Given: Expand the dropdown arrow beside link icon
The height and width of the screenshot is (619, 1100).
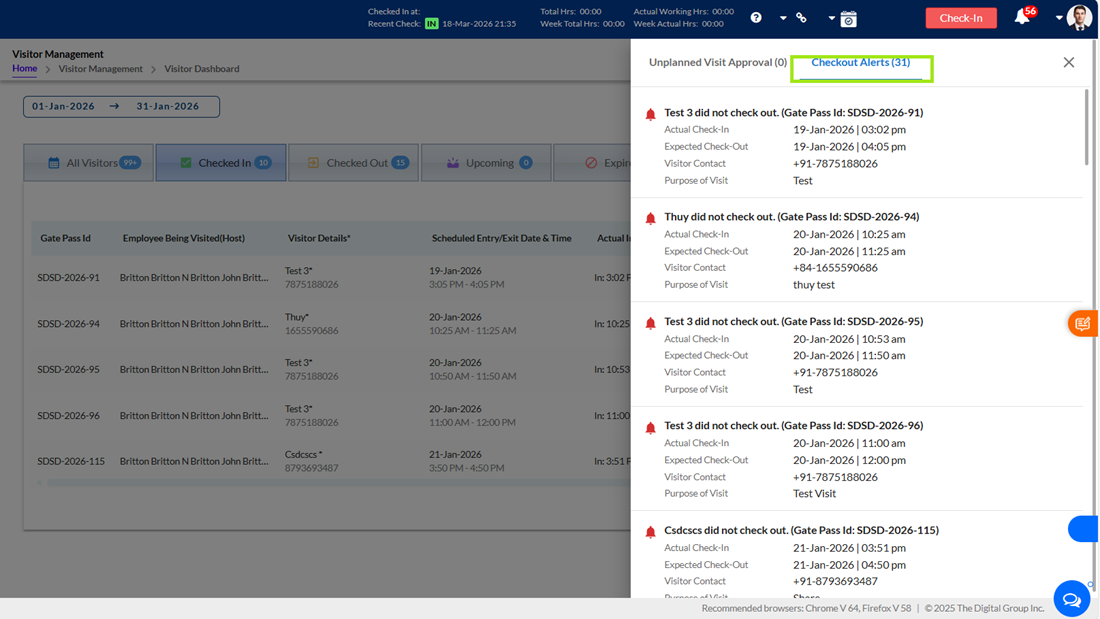Looking at the screenshot, I should coord(831,18).
